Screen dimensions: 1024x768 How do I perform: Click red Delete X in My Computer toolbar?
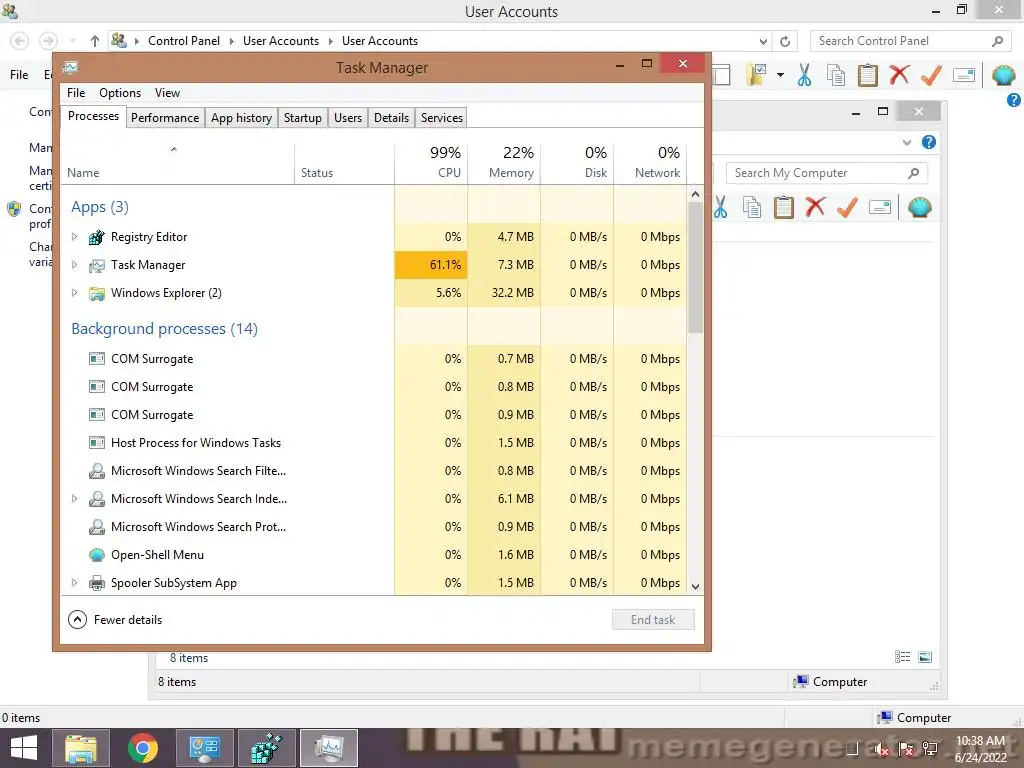pyautogui.click(x=815, y=207)
